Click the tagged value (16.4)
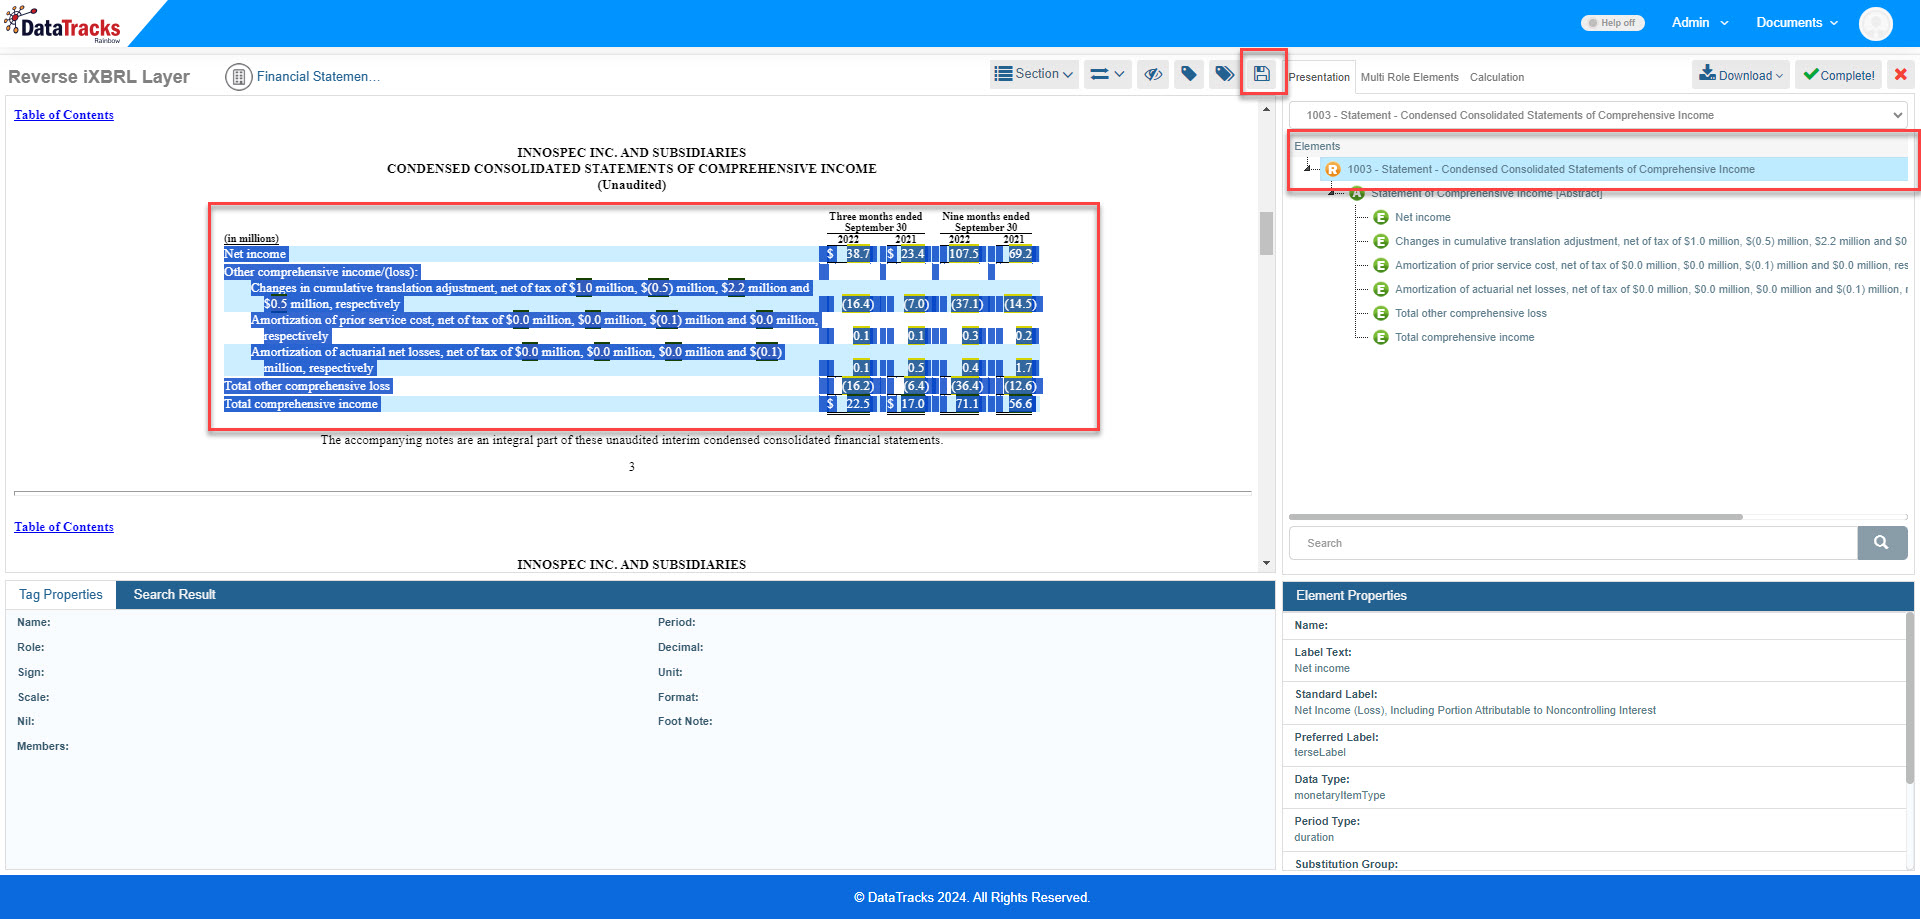The width and height of the screenshot is (1921, 919). click(858, 304)
